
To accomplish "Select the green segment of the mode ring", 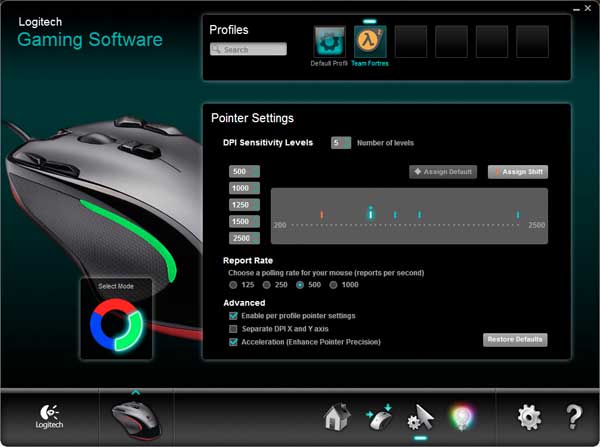I will click(131, 331).
